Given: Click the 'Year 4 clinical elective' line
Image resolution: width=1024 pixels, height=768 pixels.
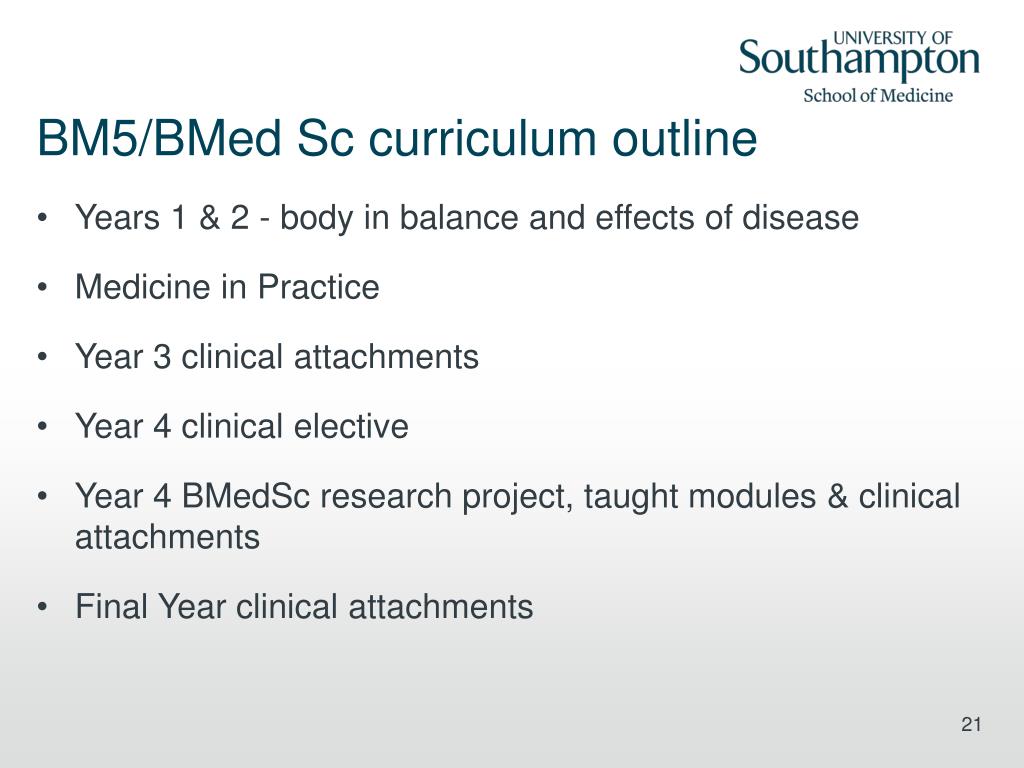Looking at the screenshot, I should (x=242, y=426).
